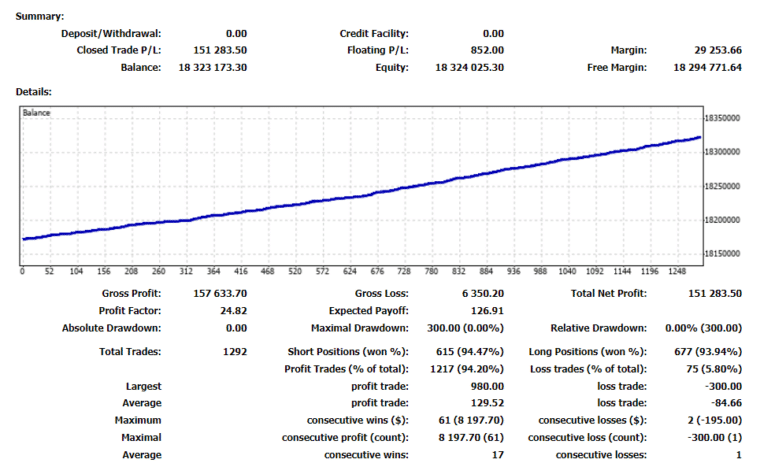Click the Floating P/L value 852.00
Screen dimensions: 760x463
click(x=487, y=50)
